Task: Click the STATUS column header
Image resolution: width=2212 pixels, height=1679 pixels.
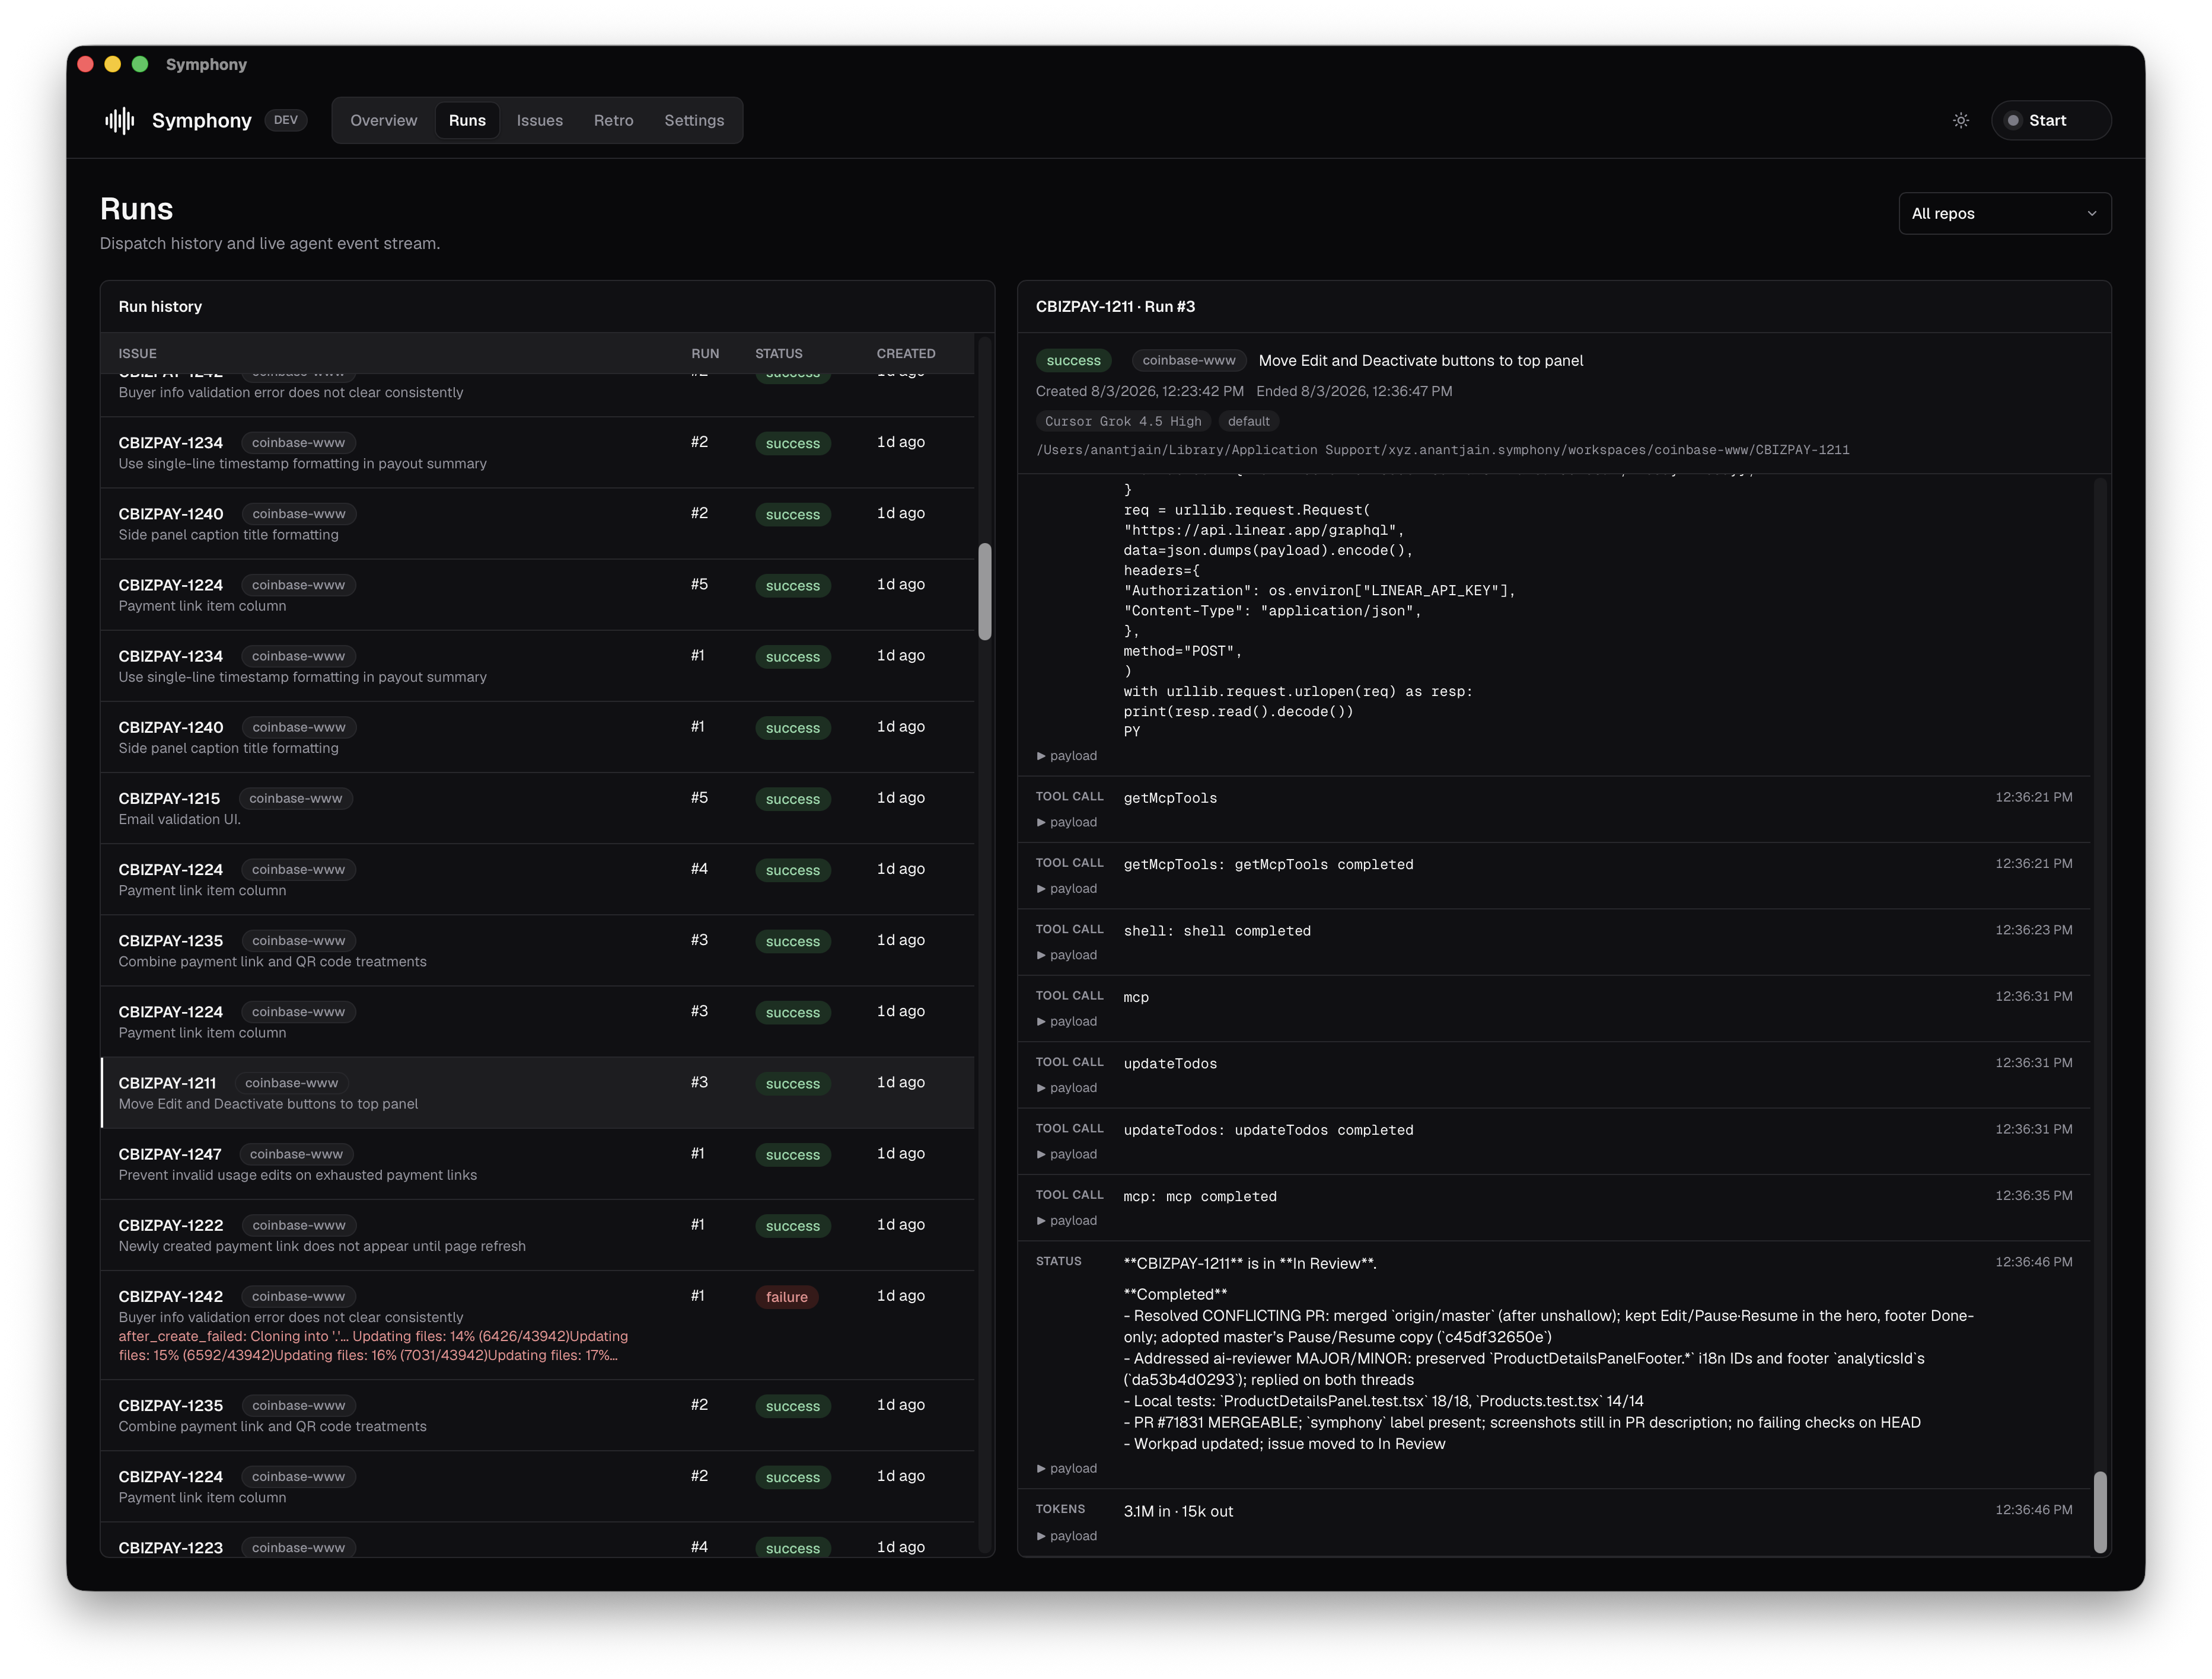Action: [778, 353]
